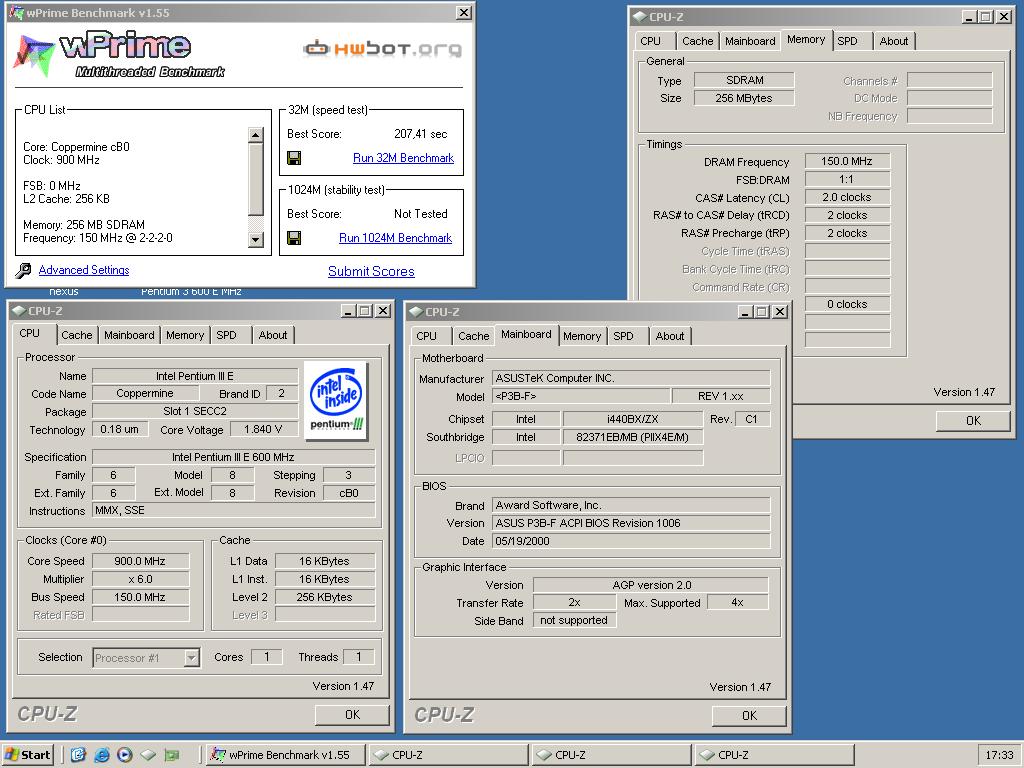This screenshot has height=768, width=1024.
Task: Click the chipset i440BX/ZX field
Action: click(633, 419)
